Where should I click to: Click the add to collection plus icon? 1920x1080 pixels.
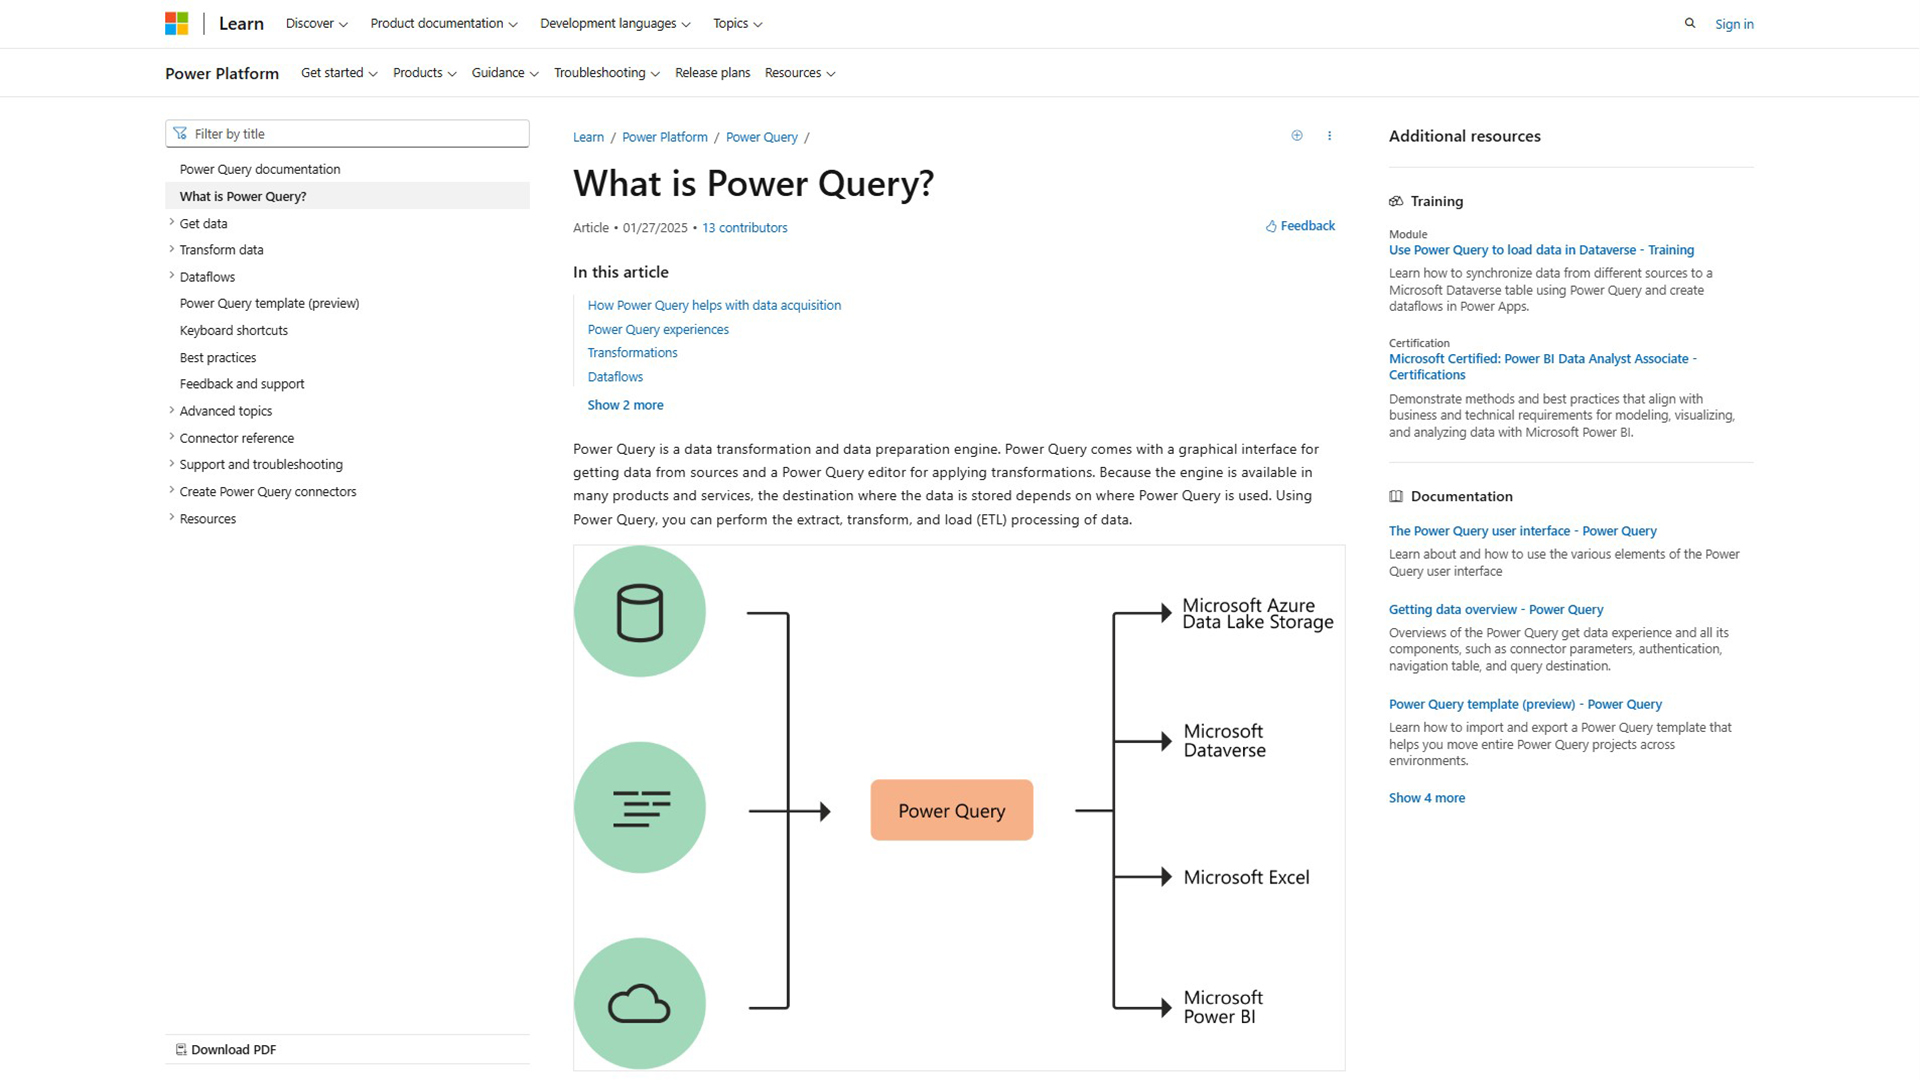click(1297, 136)
